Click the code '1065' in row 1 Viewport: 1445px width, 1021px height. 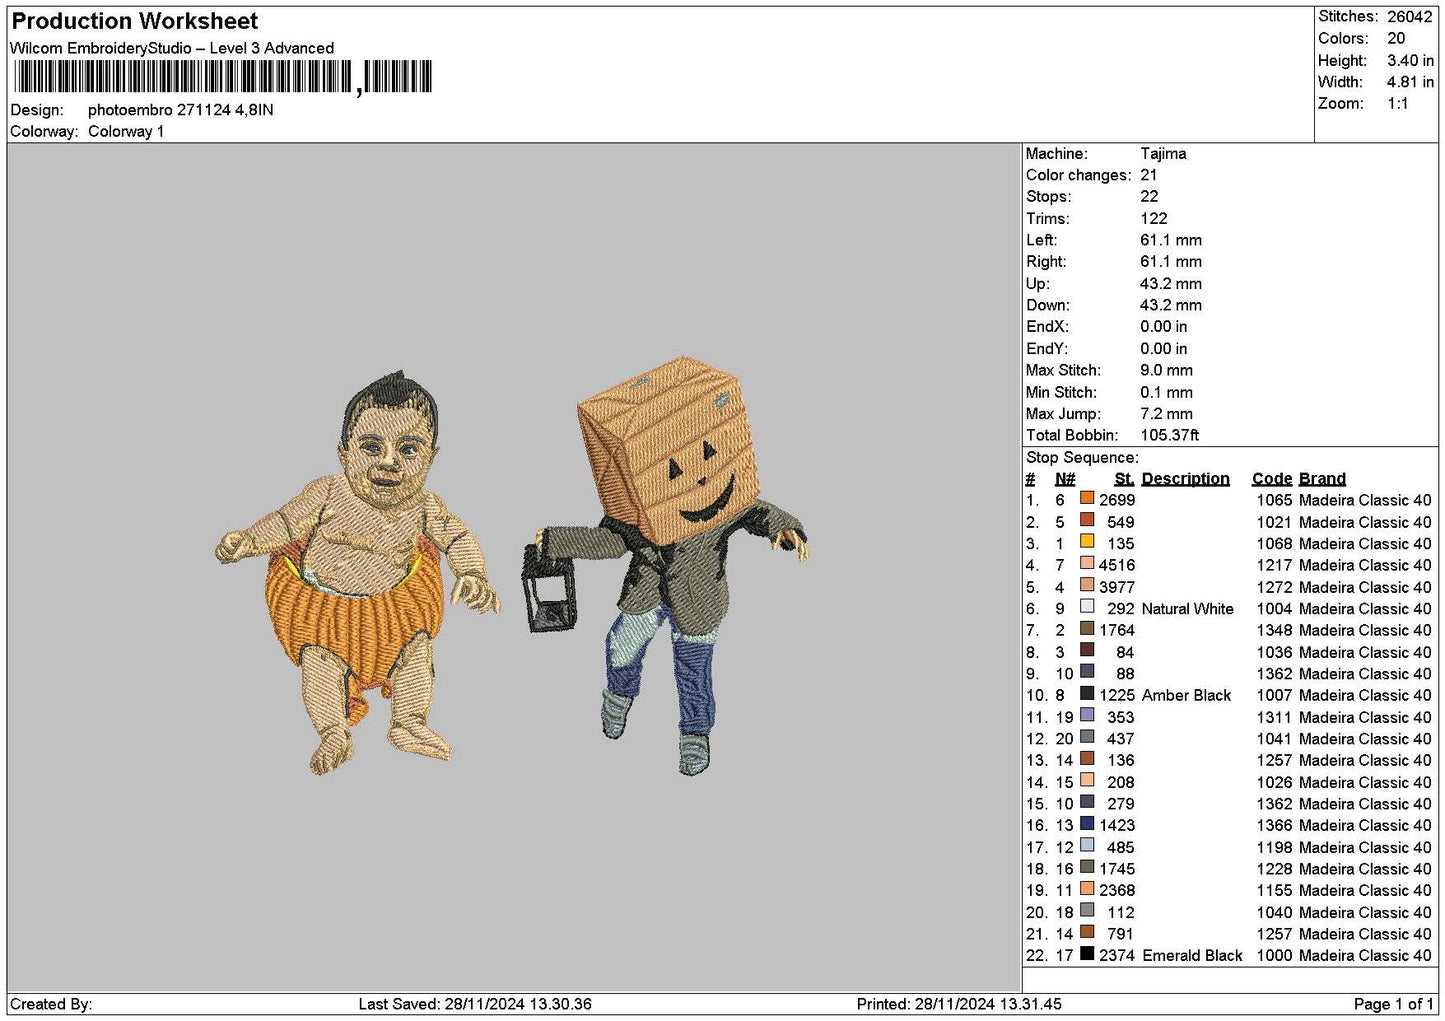point(1274,500)
